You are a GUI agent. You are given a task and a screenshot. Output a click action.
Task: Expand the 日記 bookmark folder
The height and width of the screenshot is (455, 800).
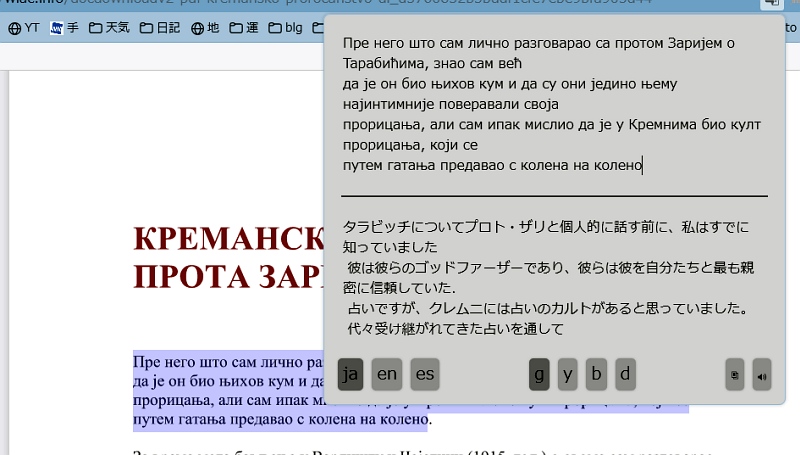click(x=160, y=29)
